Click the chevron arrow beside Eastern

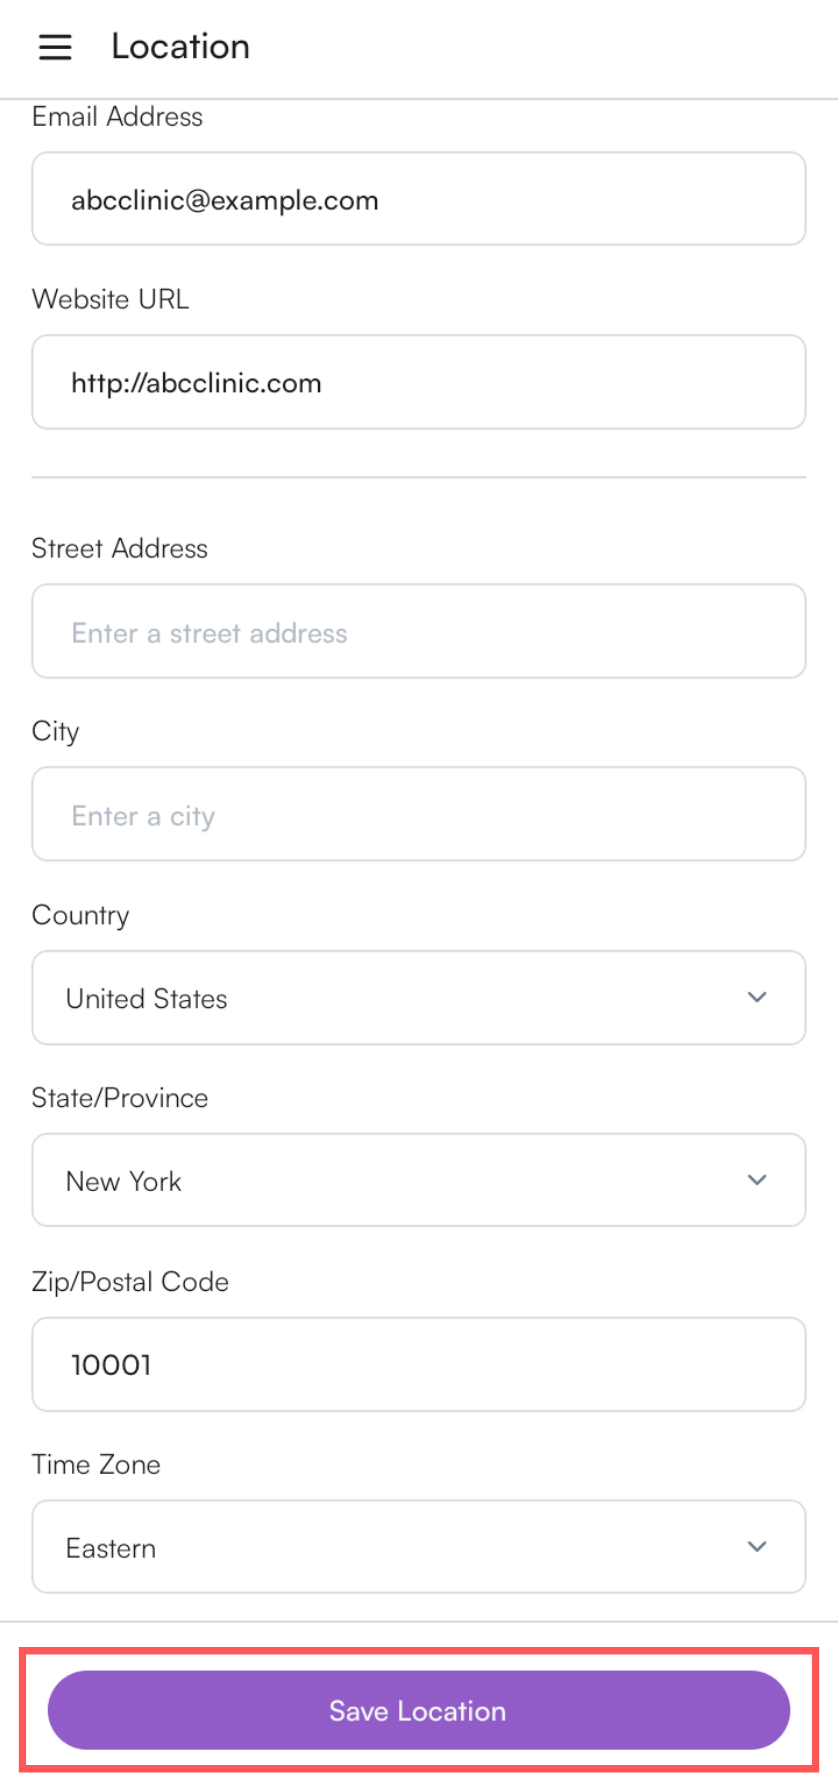(757, 1546)
